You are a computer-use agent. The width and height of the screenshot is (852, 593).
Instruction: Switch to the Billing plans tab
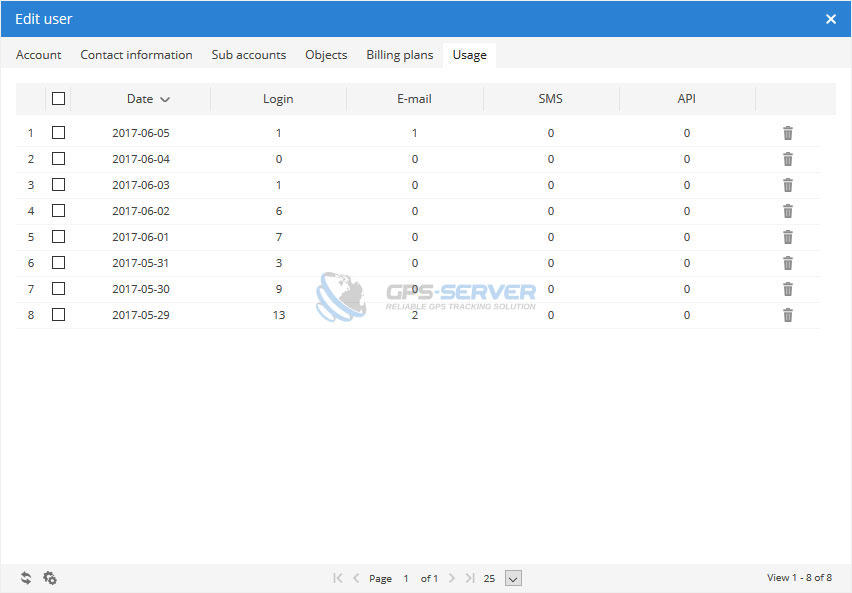(x=399, y=55)
